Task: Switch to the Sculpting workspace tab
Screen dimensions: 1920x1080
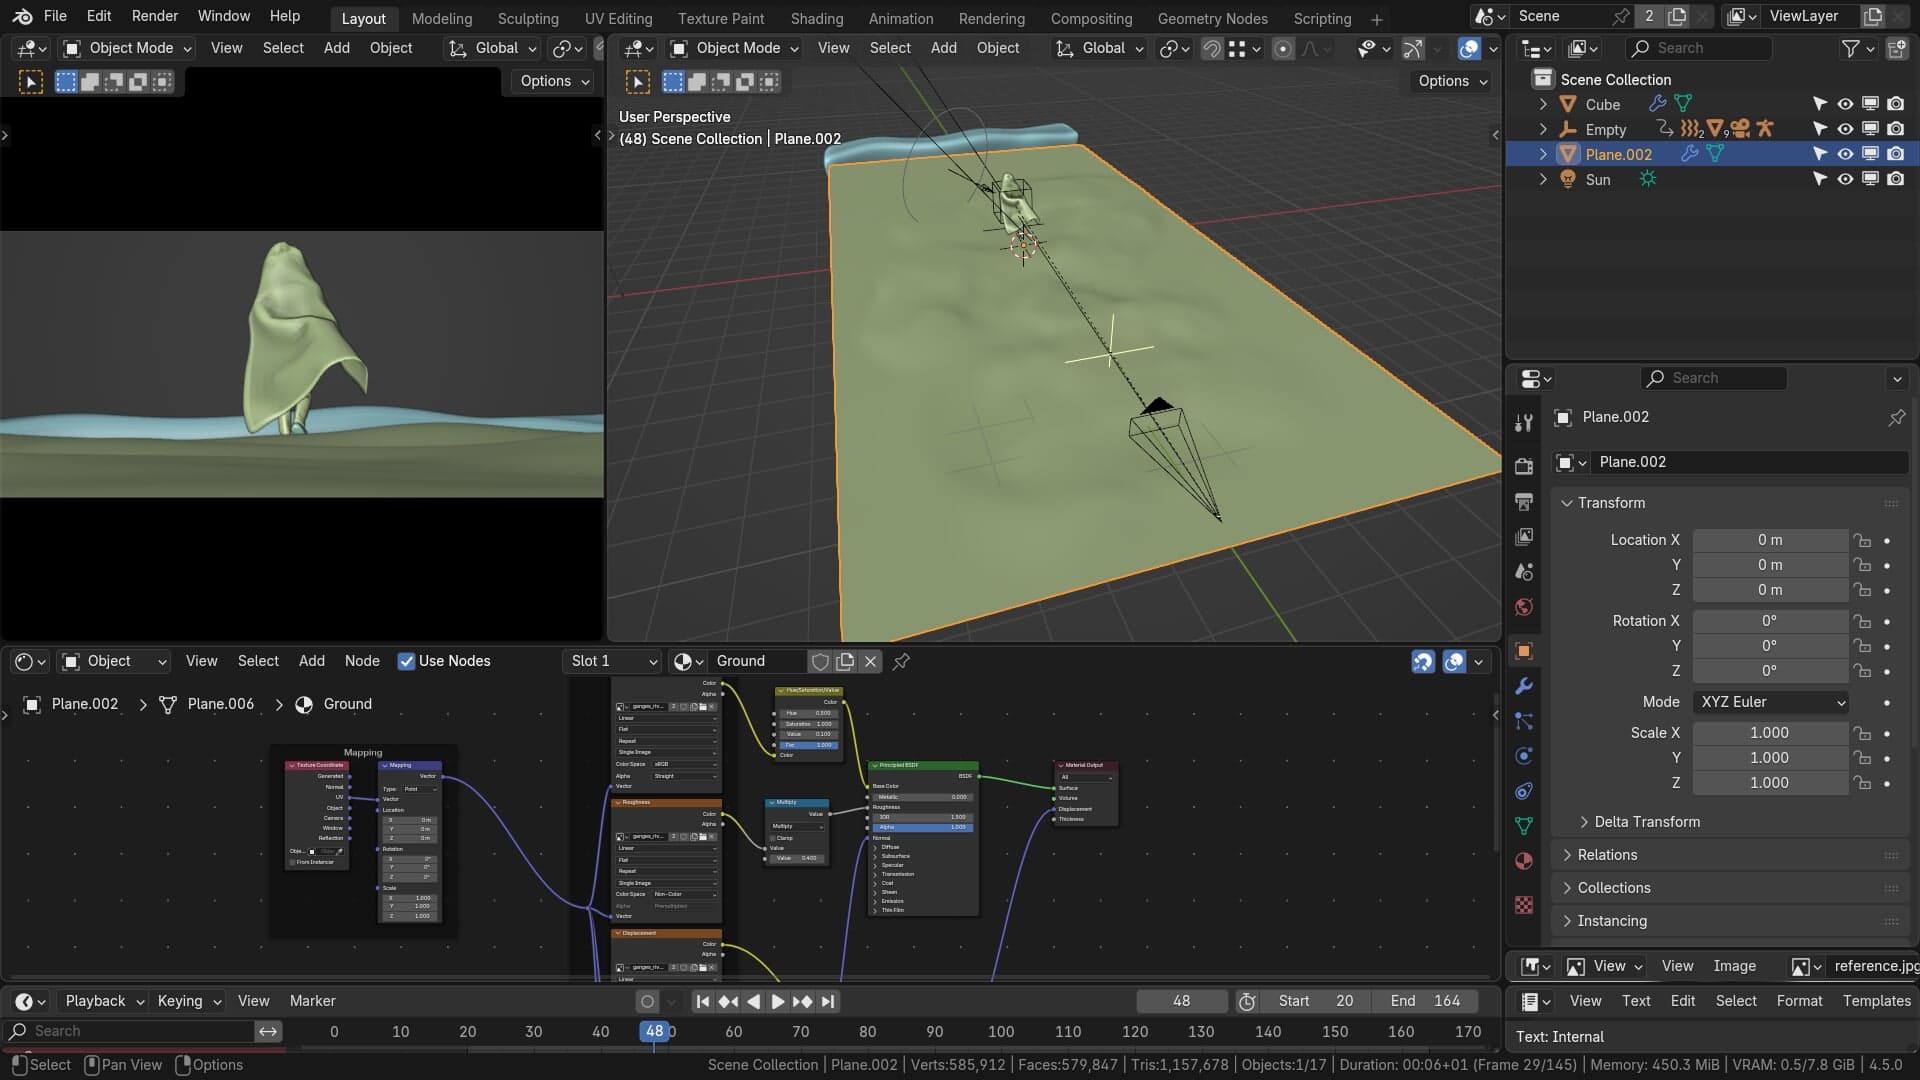Action: pyautogui.click(x=528, y=18)
